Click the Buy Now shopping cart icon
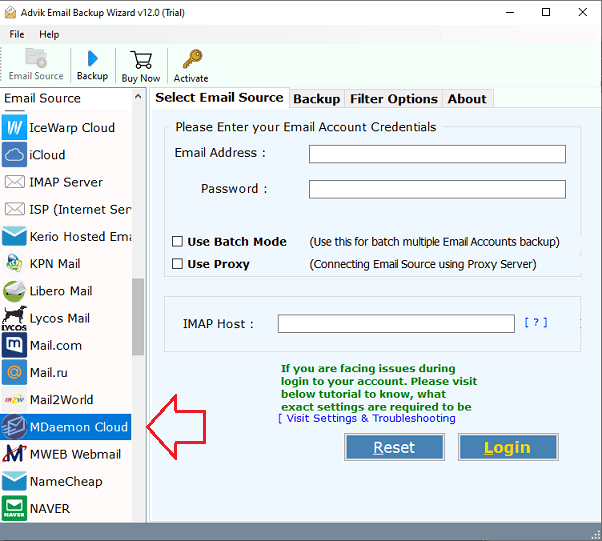Viewport: 602px width, 541px height. [141, 60]
